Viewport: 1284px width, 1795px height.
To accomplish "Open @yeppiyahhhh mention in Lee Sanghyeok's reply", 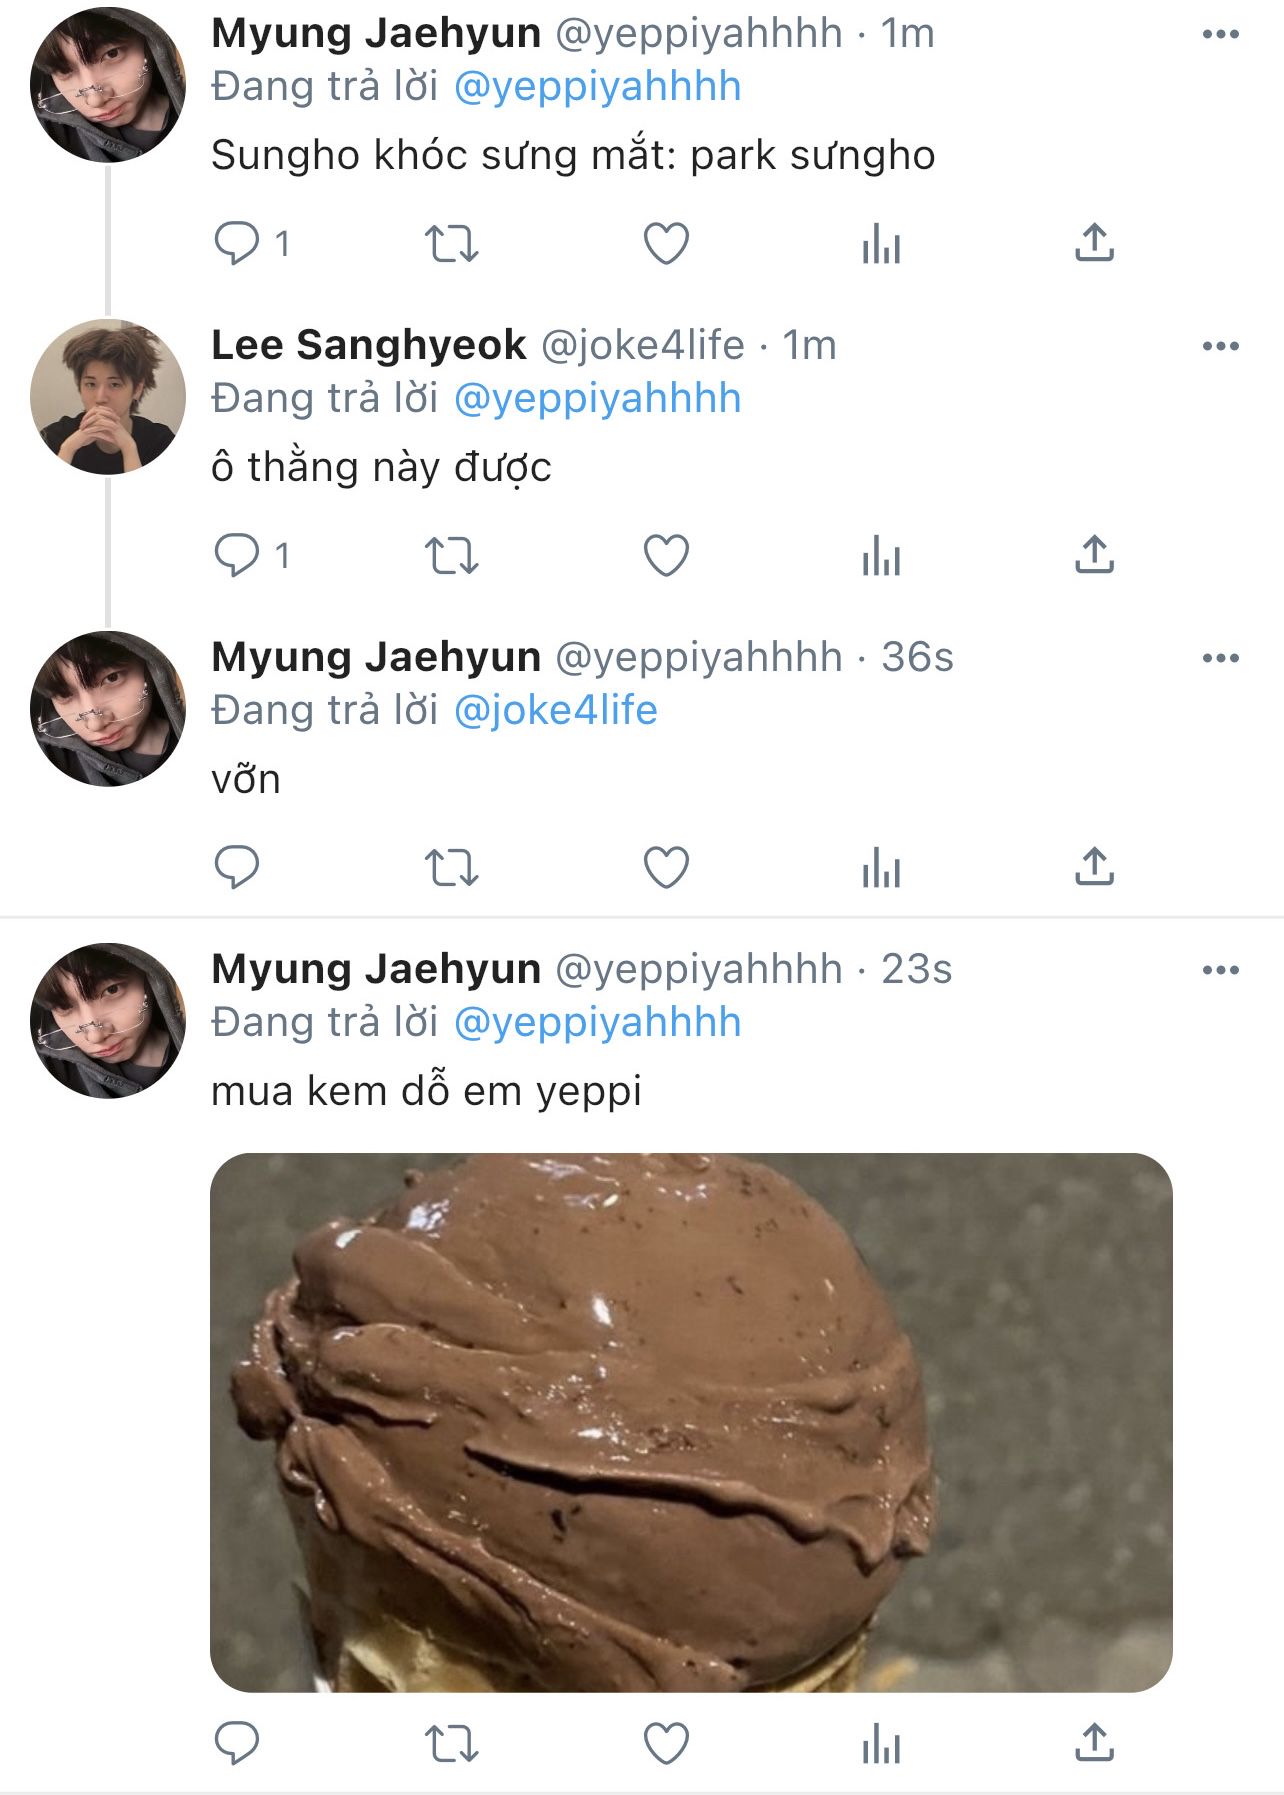I will point(597,398).
